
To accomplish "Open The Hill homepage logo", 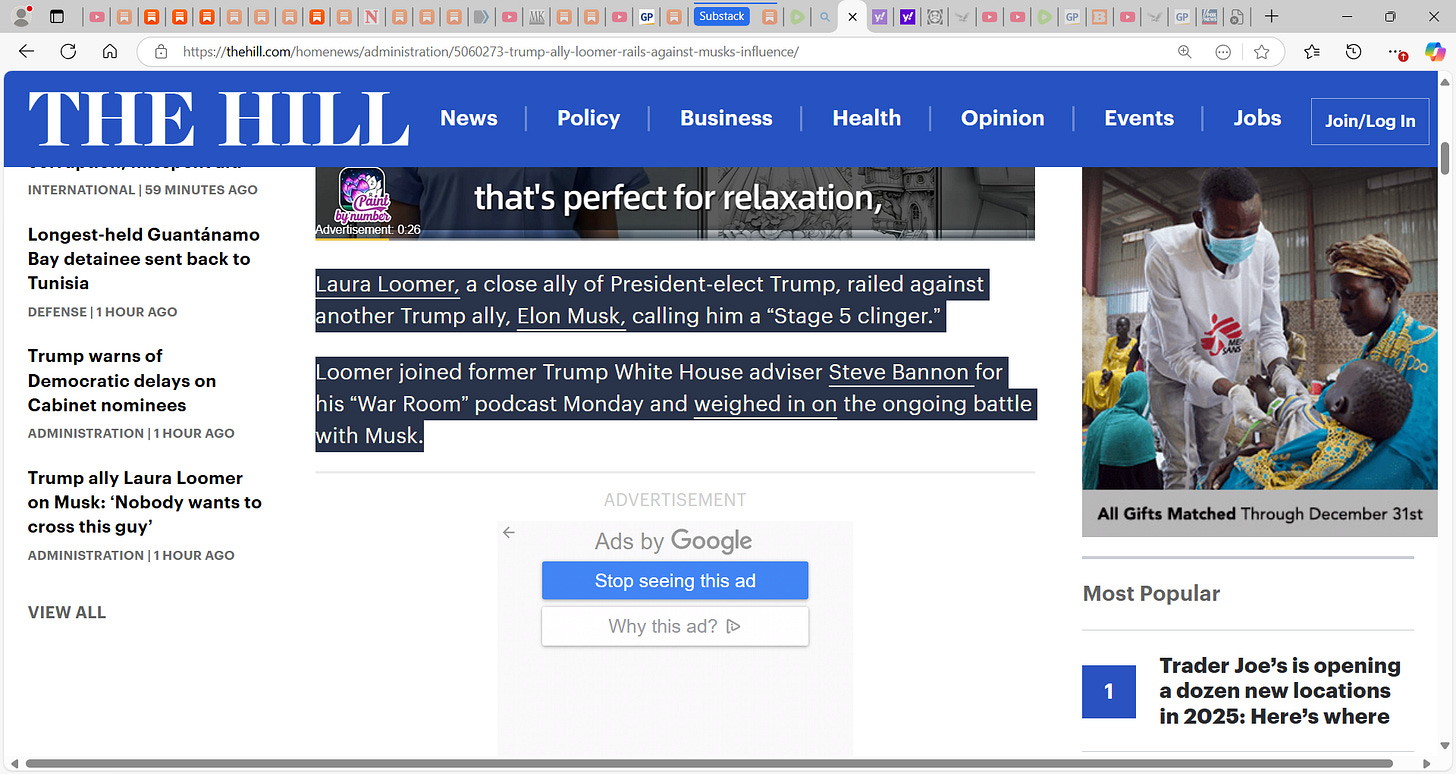I will point(218,119).
